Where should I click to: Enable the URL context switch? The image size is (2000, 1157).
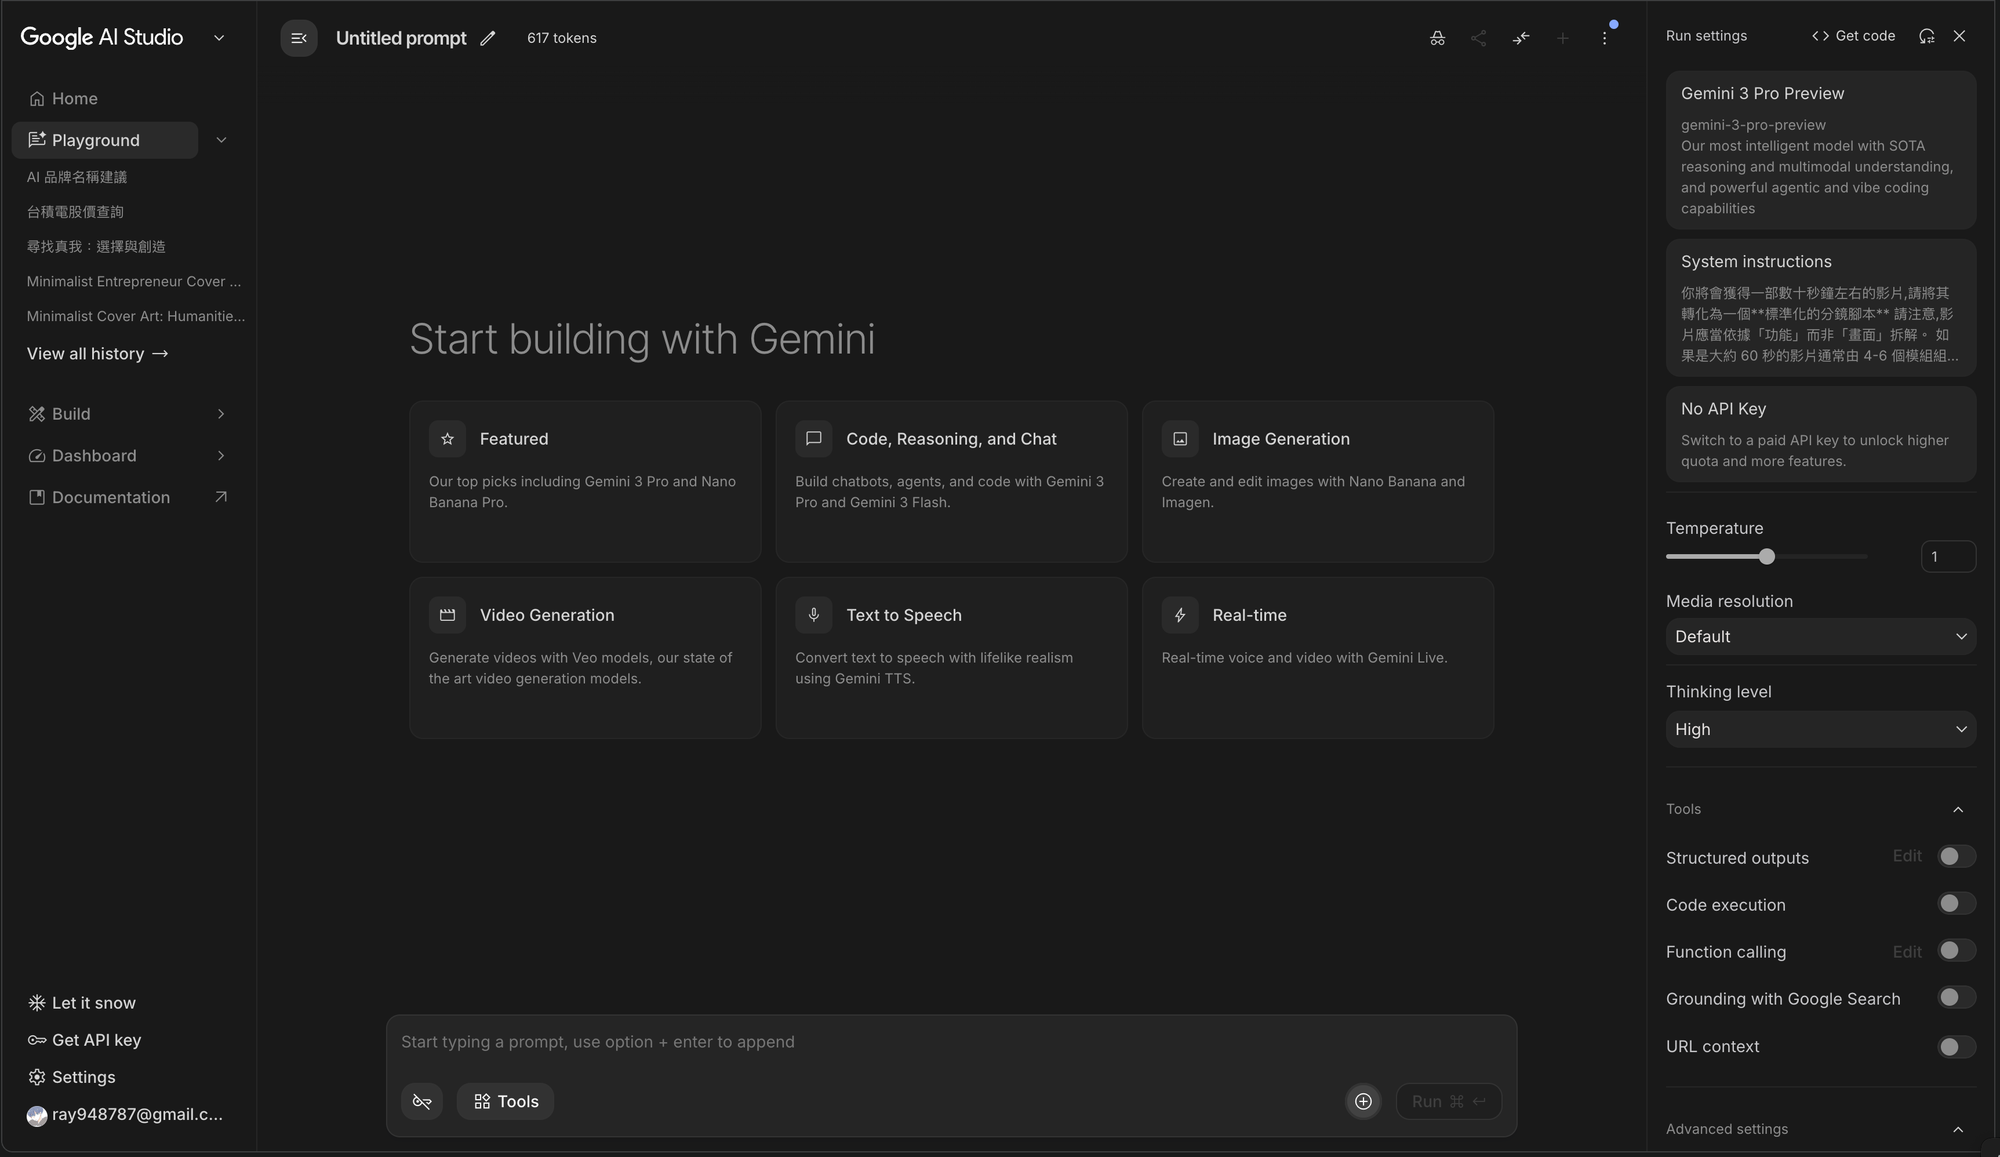click(1955, 1046)
